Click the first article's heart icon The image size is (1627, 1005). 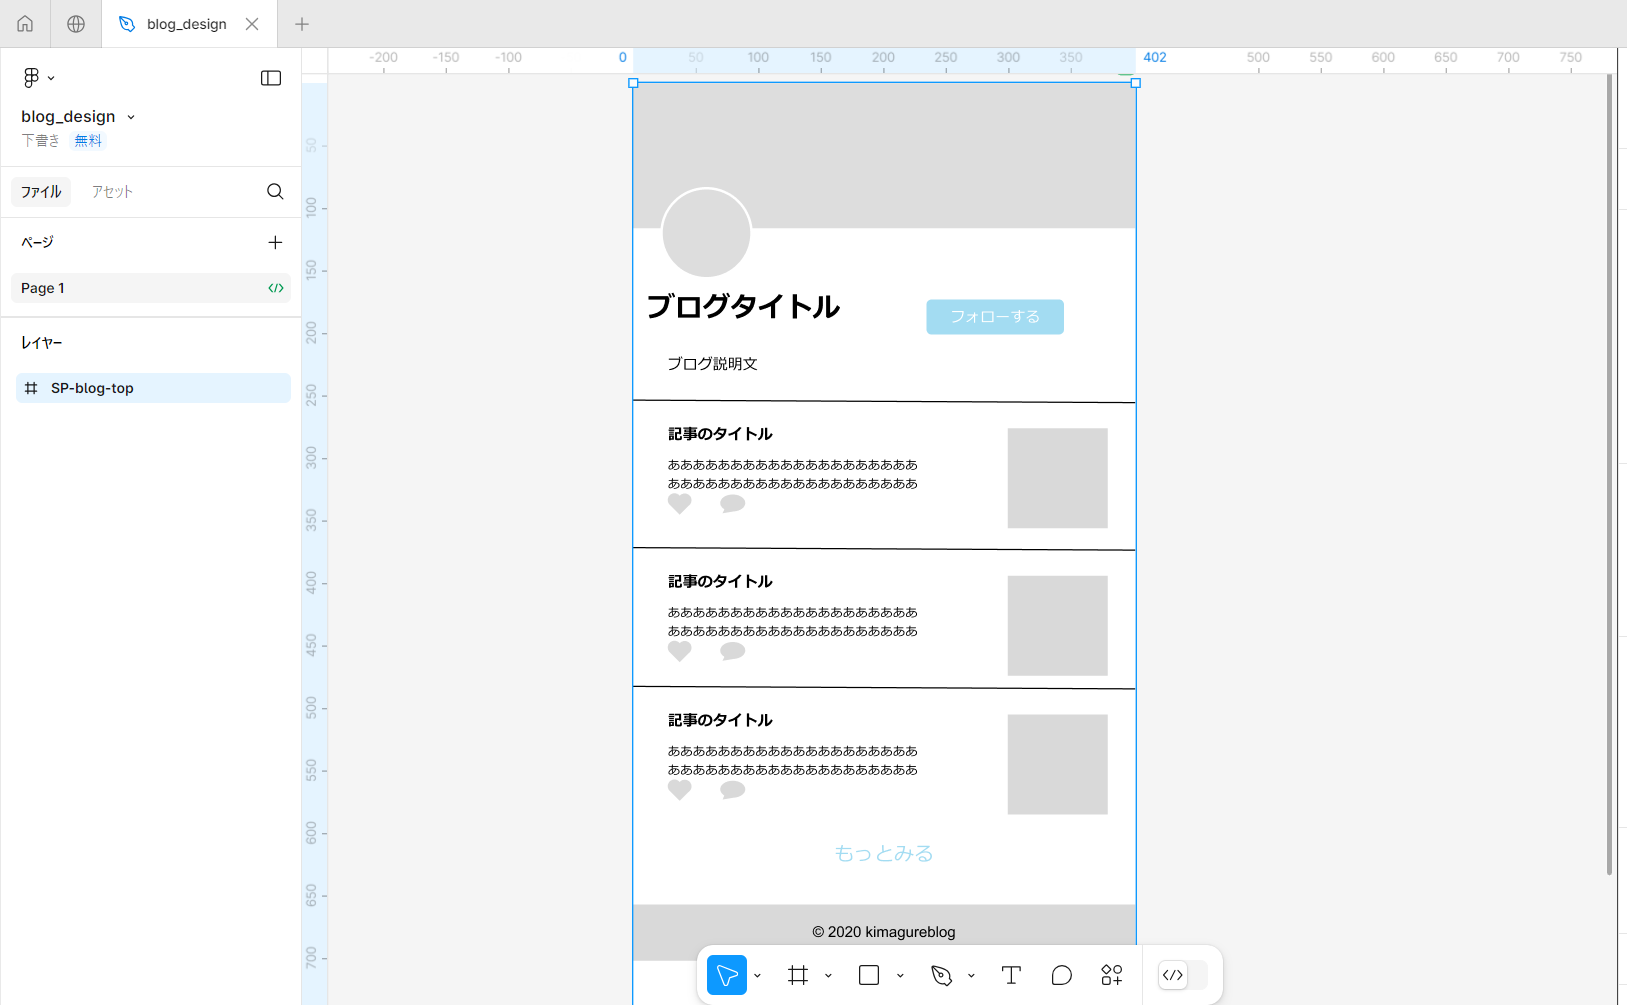click(x=680, y=503)
